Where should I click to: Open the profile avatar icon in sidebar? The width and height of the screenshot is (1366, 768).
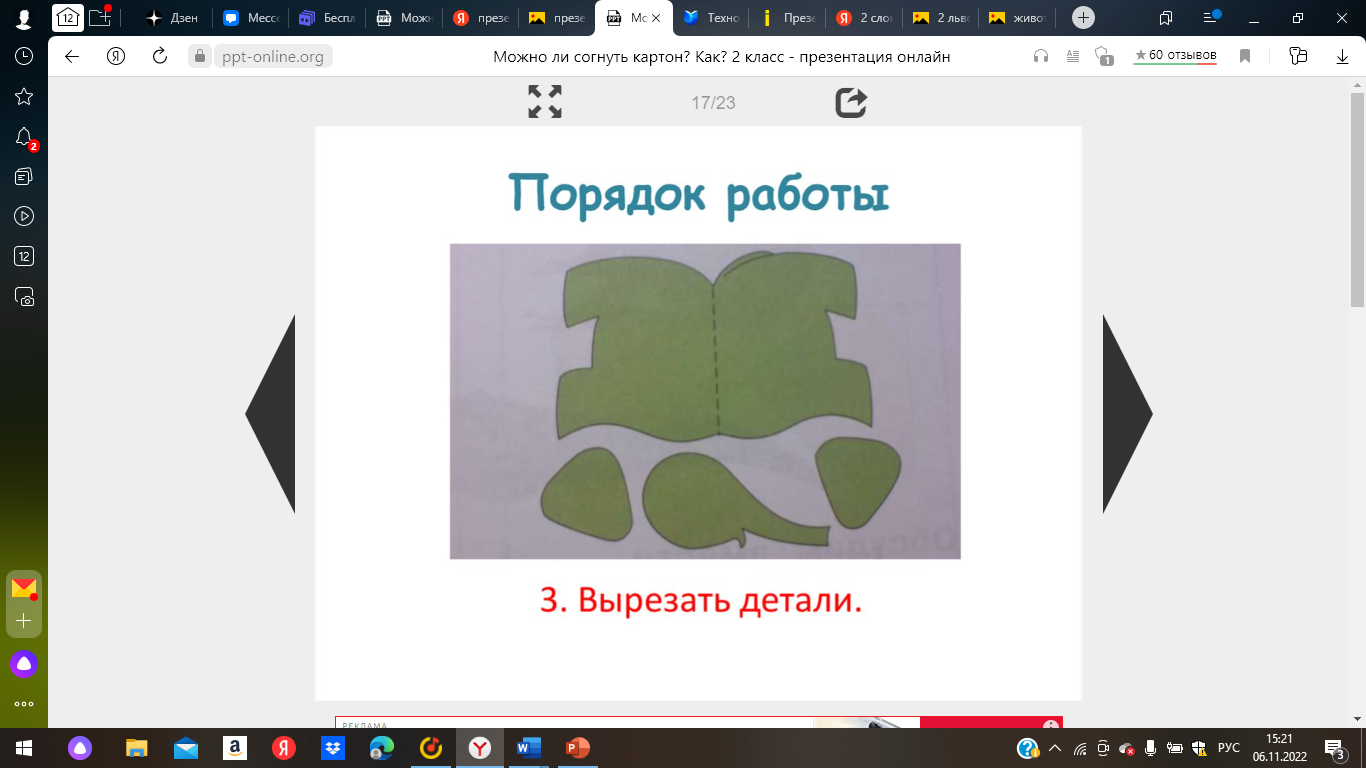point(24,17)
